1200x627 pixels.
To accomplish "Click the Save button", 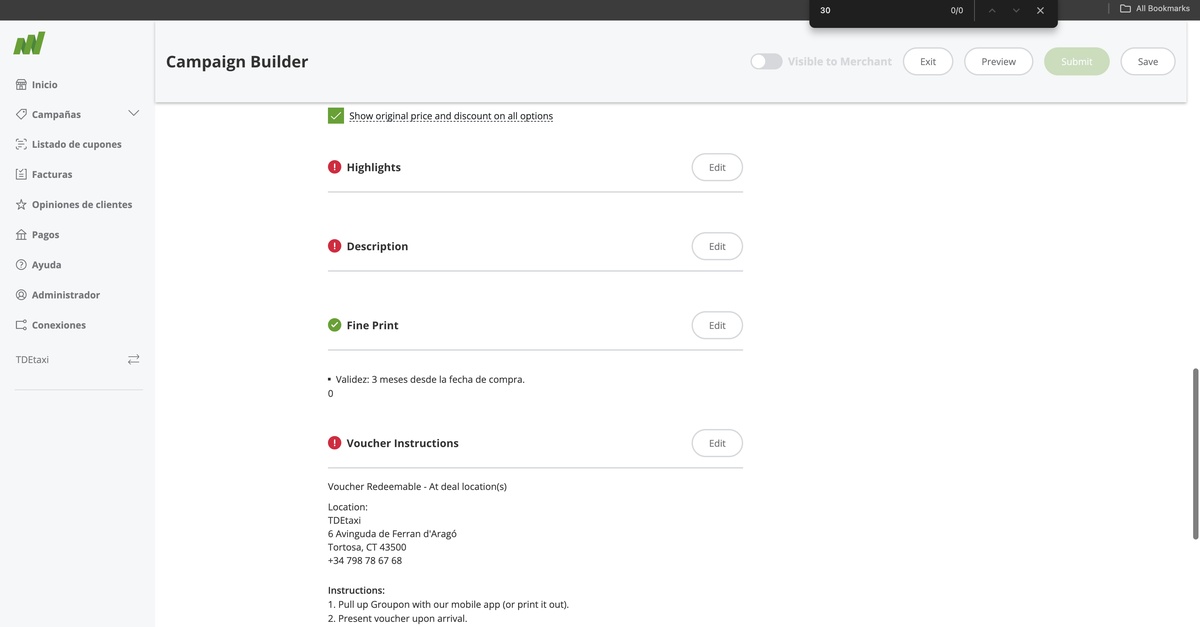I will 1148,61.
